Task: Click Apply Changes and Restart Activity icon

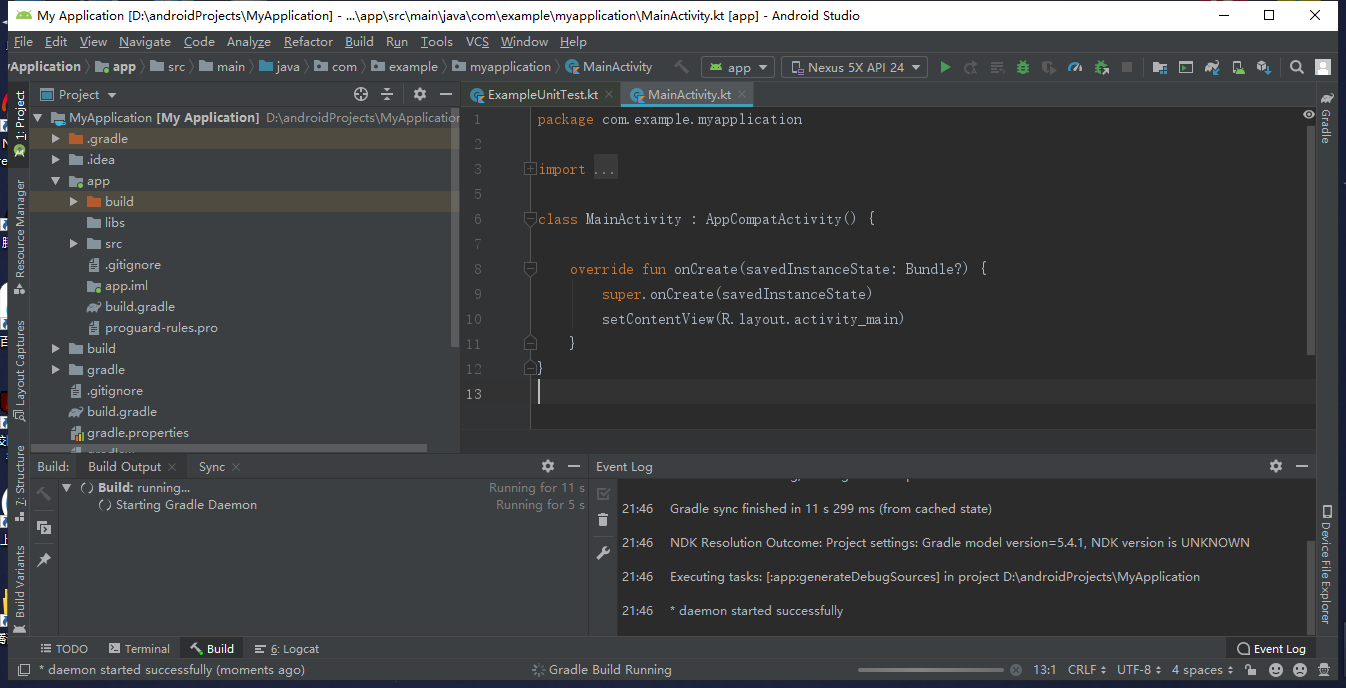Action: pyautogui.click(x=971, y=67)
